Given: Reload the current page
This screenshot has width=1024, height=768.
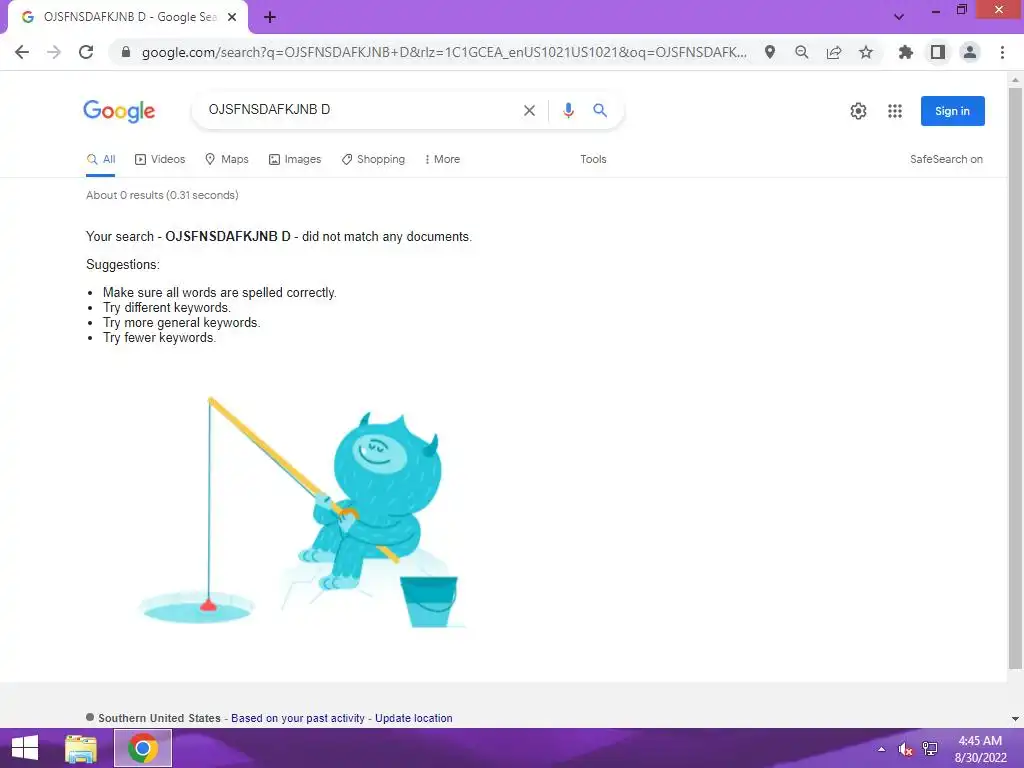Looking at the screenshot, I should tap(86, 52).
